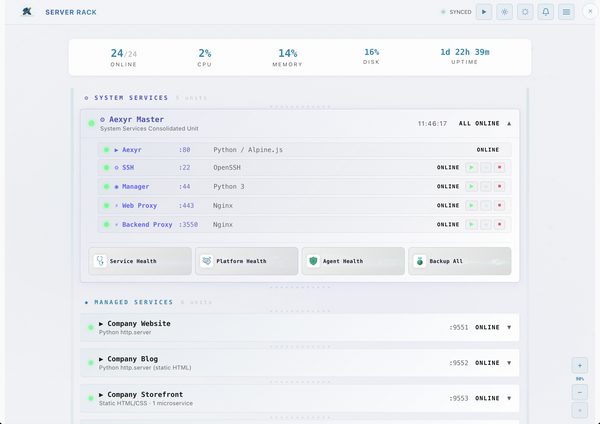Click the 11:46:17 timestamp
The height and width of the screenshot is (424, 600).
point(432,124)
